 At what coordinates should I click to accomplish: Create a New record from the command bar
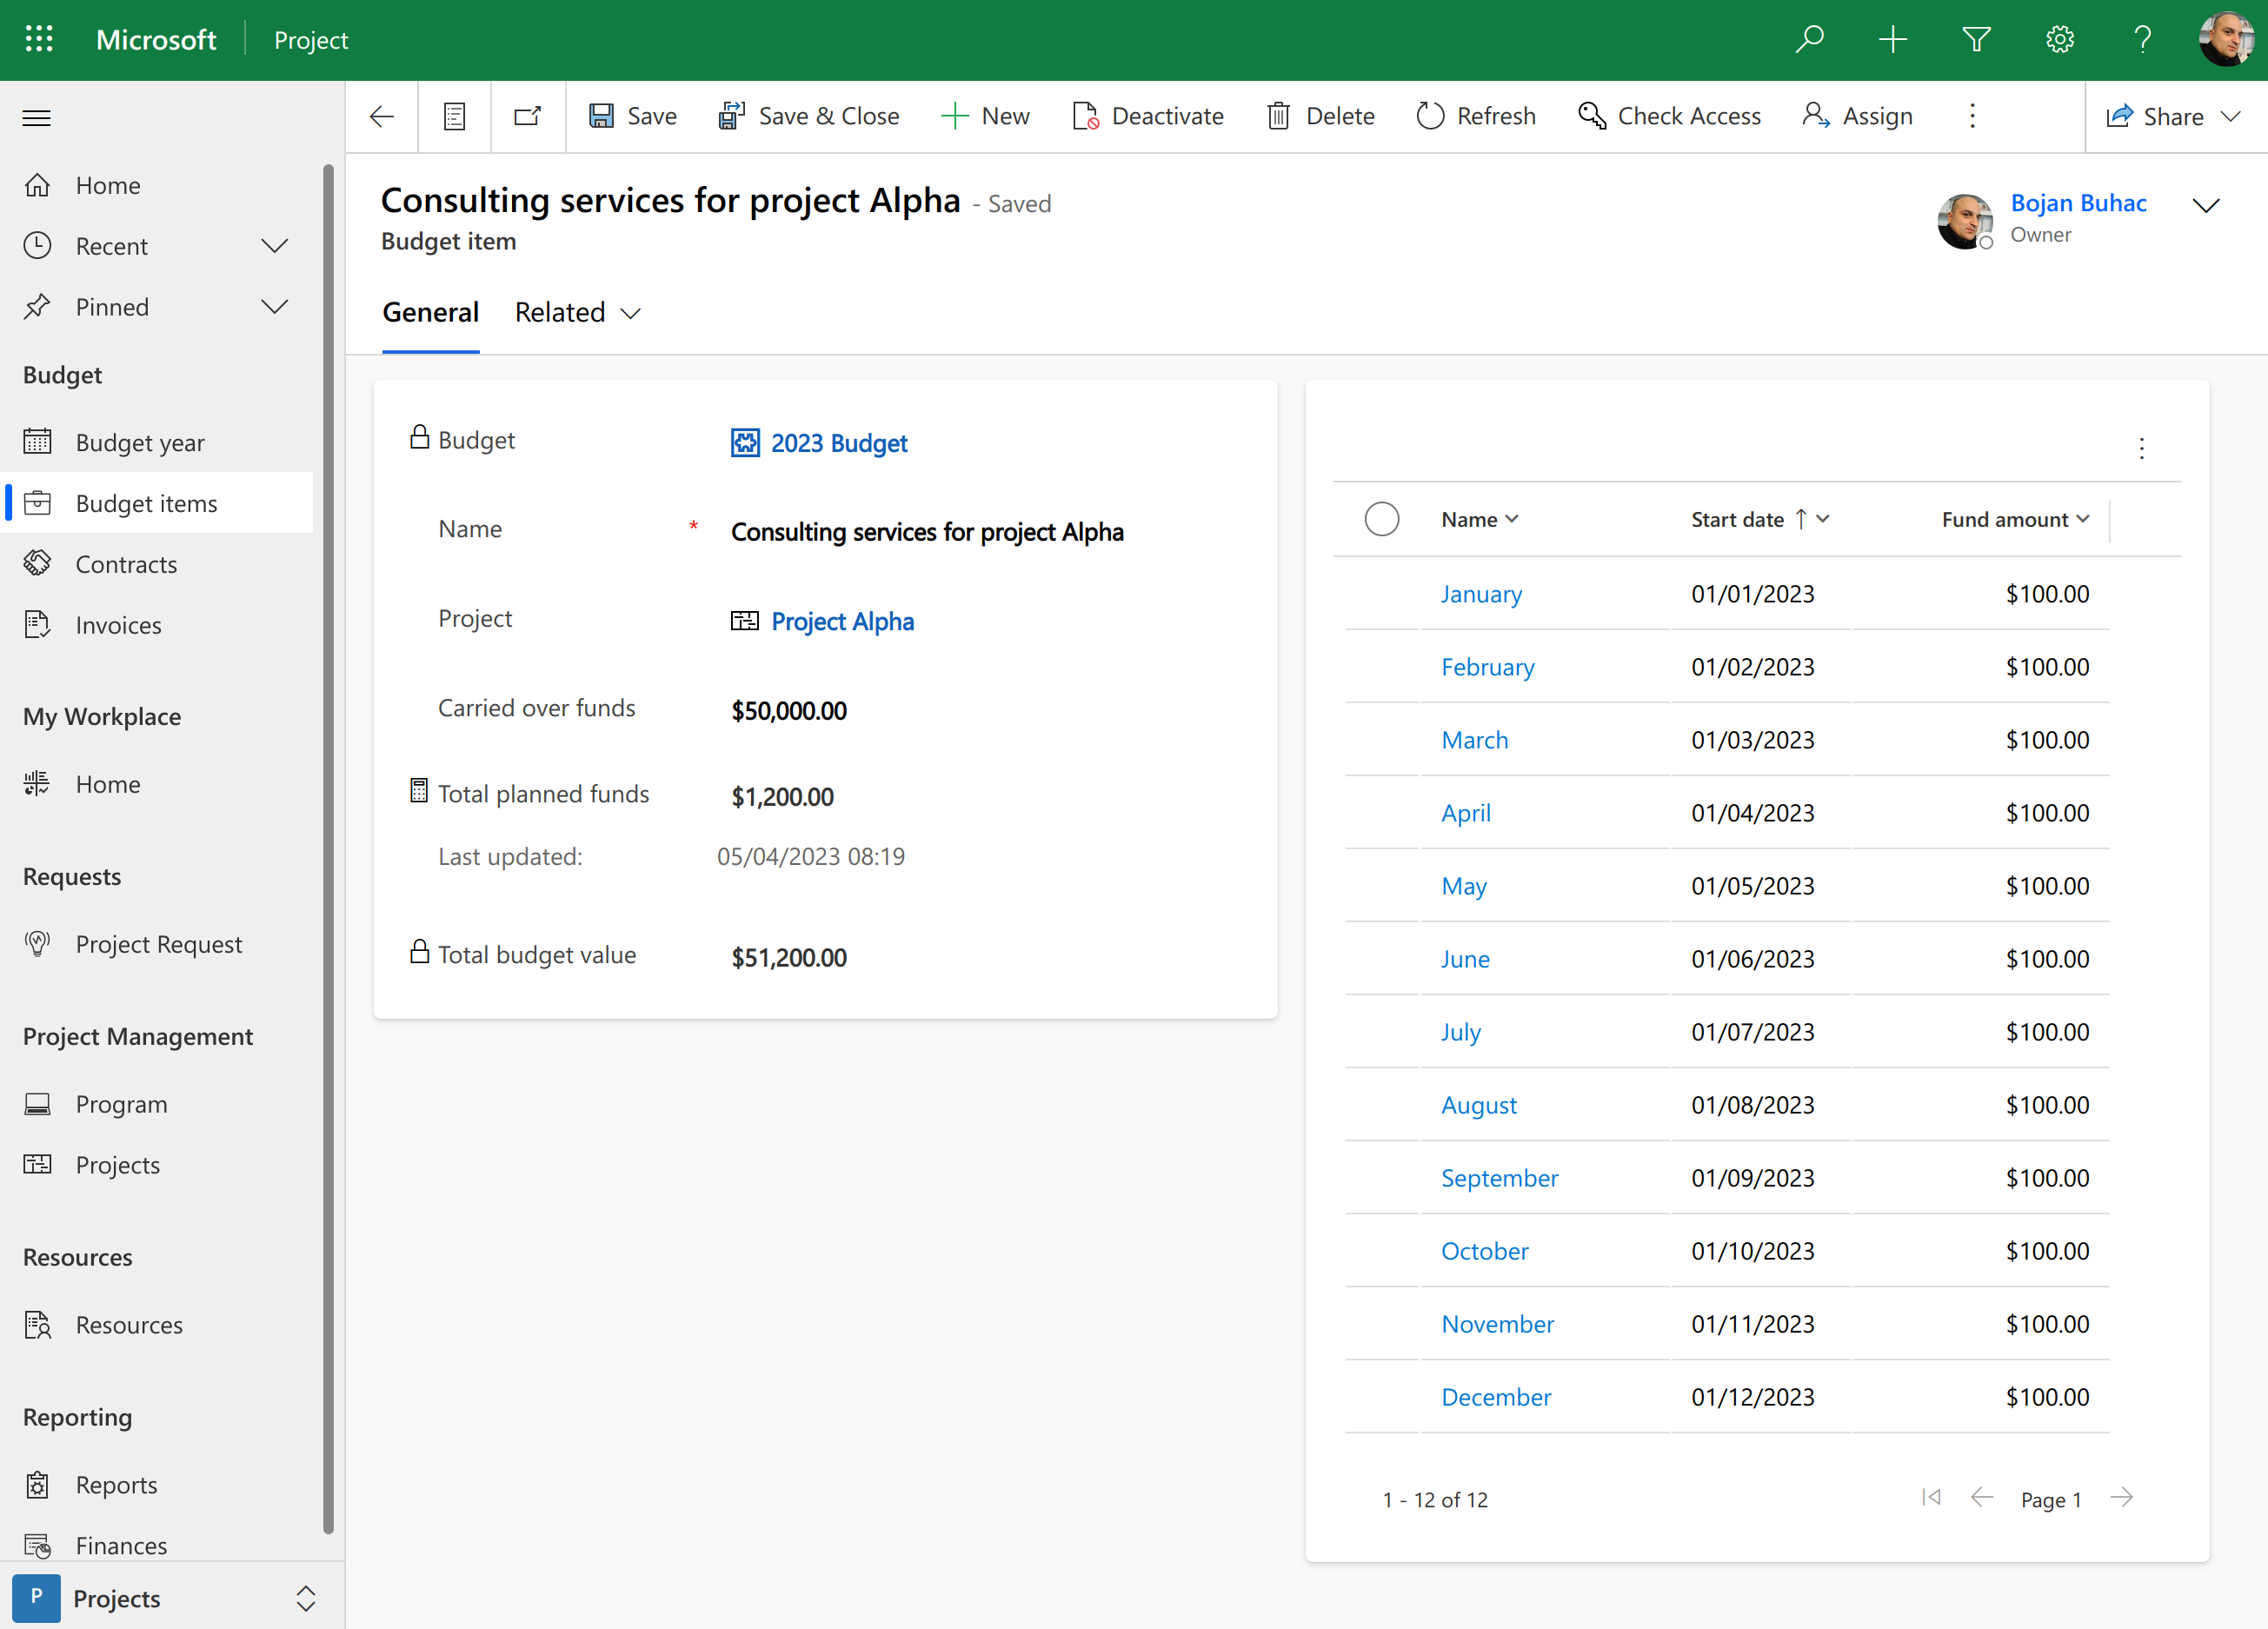pyautogui.click(x=985, y=116)
